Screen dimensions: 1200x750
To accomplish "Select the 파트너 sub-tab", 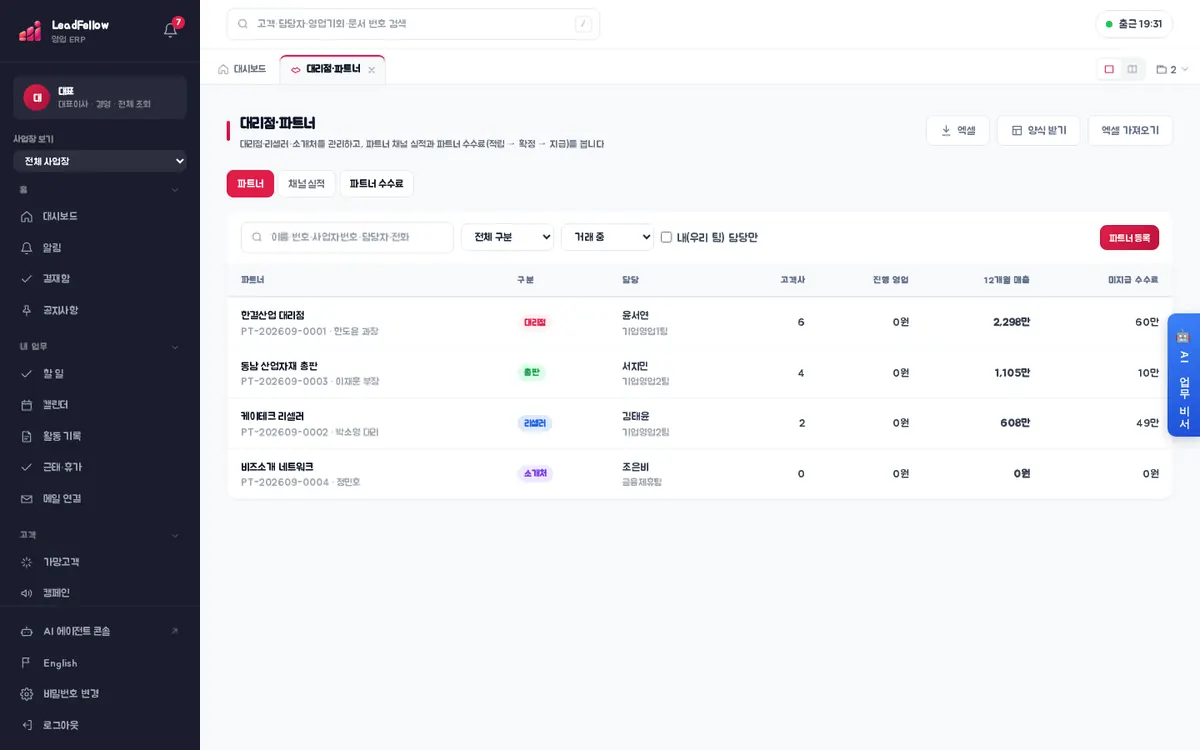I will coord(250,184).
